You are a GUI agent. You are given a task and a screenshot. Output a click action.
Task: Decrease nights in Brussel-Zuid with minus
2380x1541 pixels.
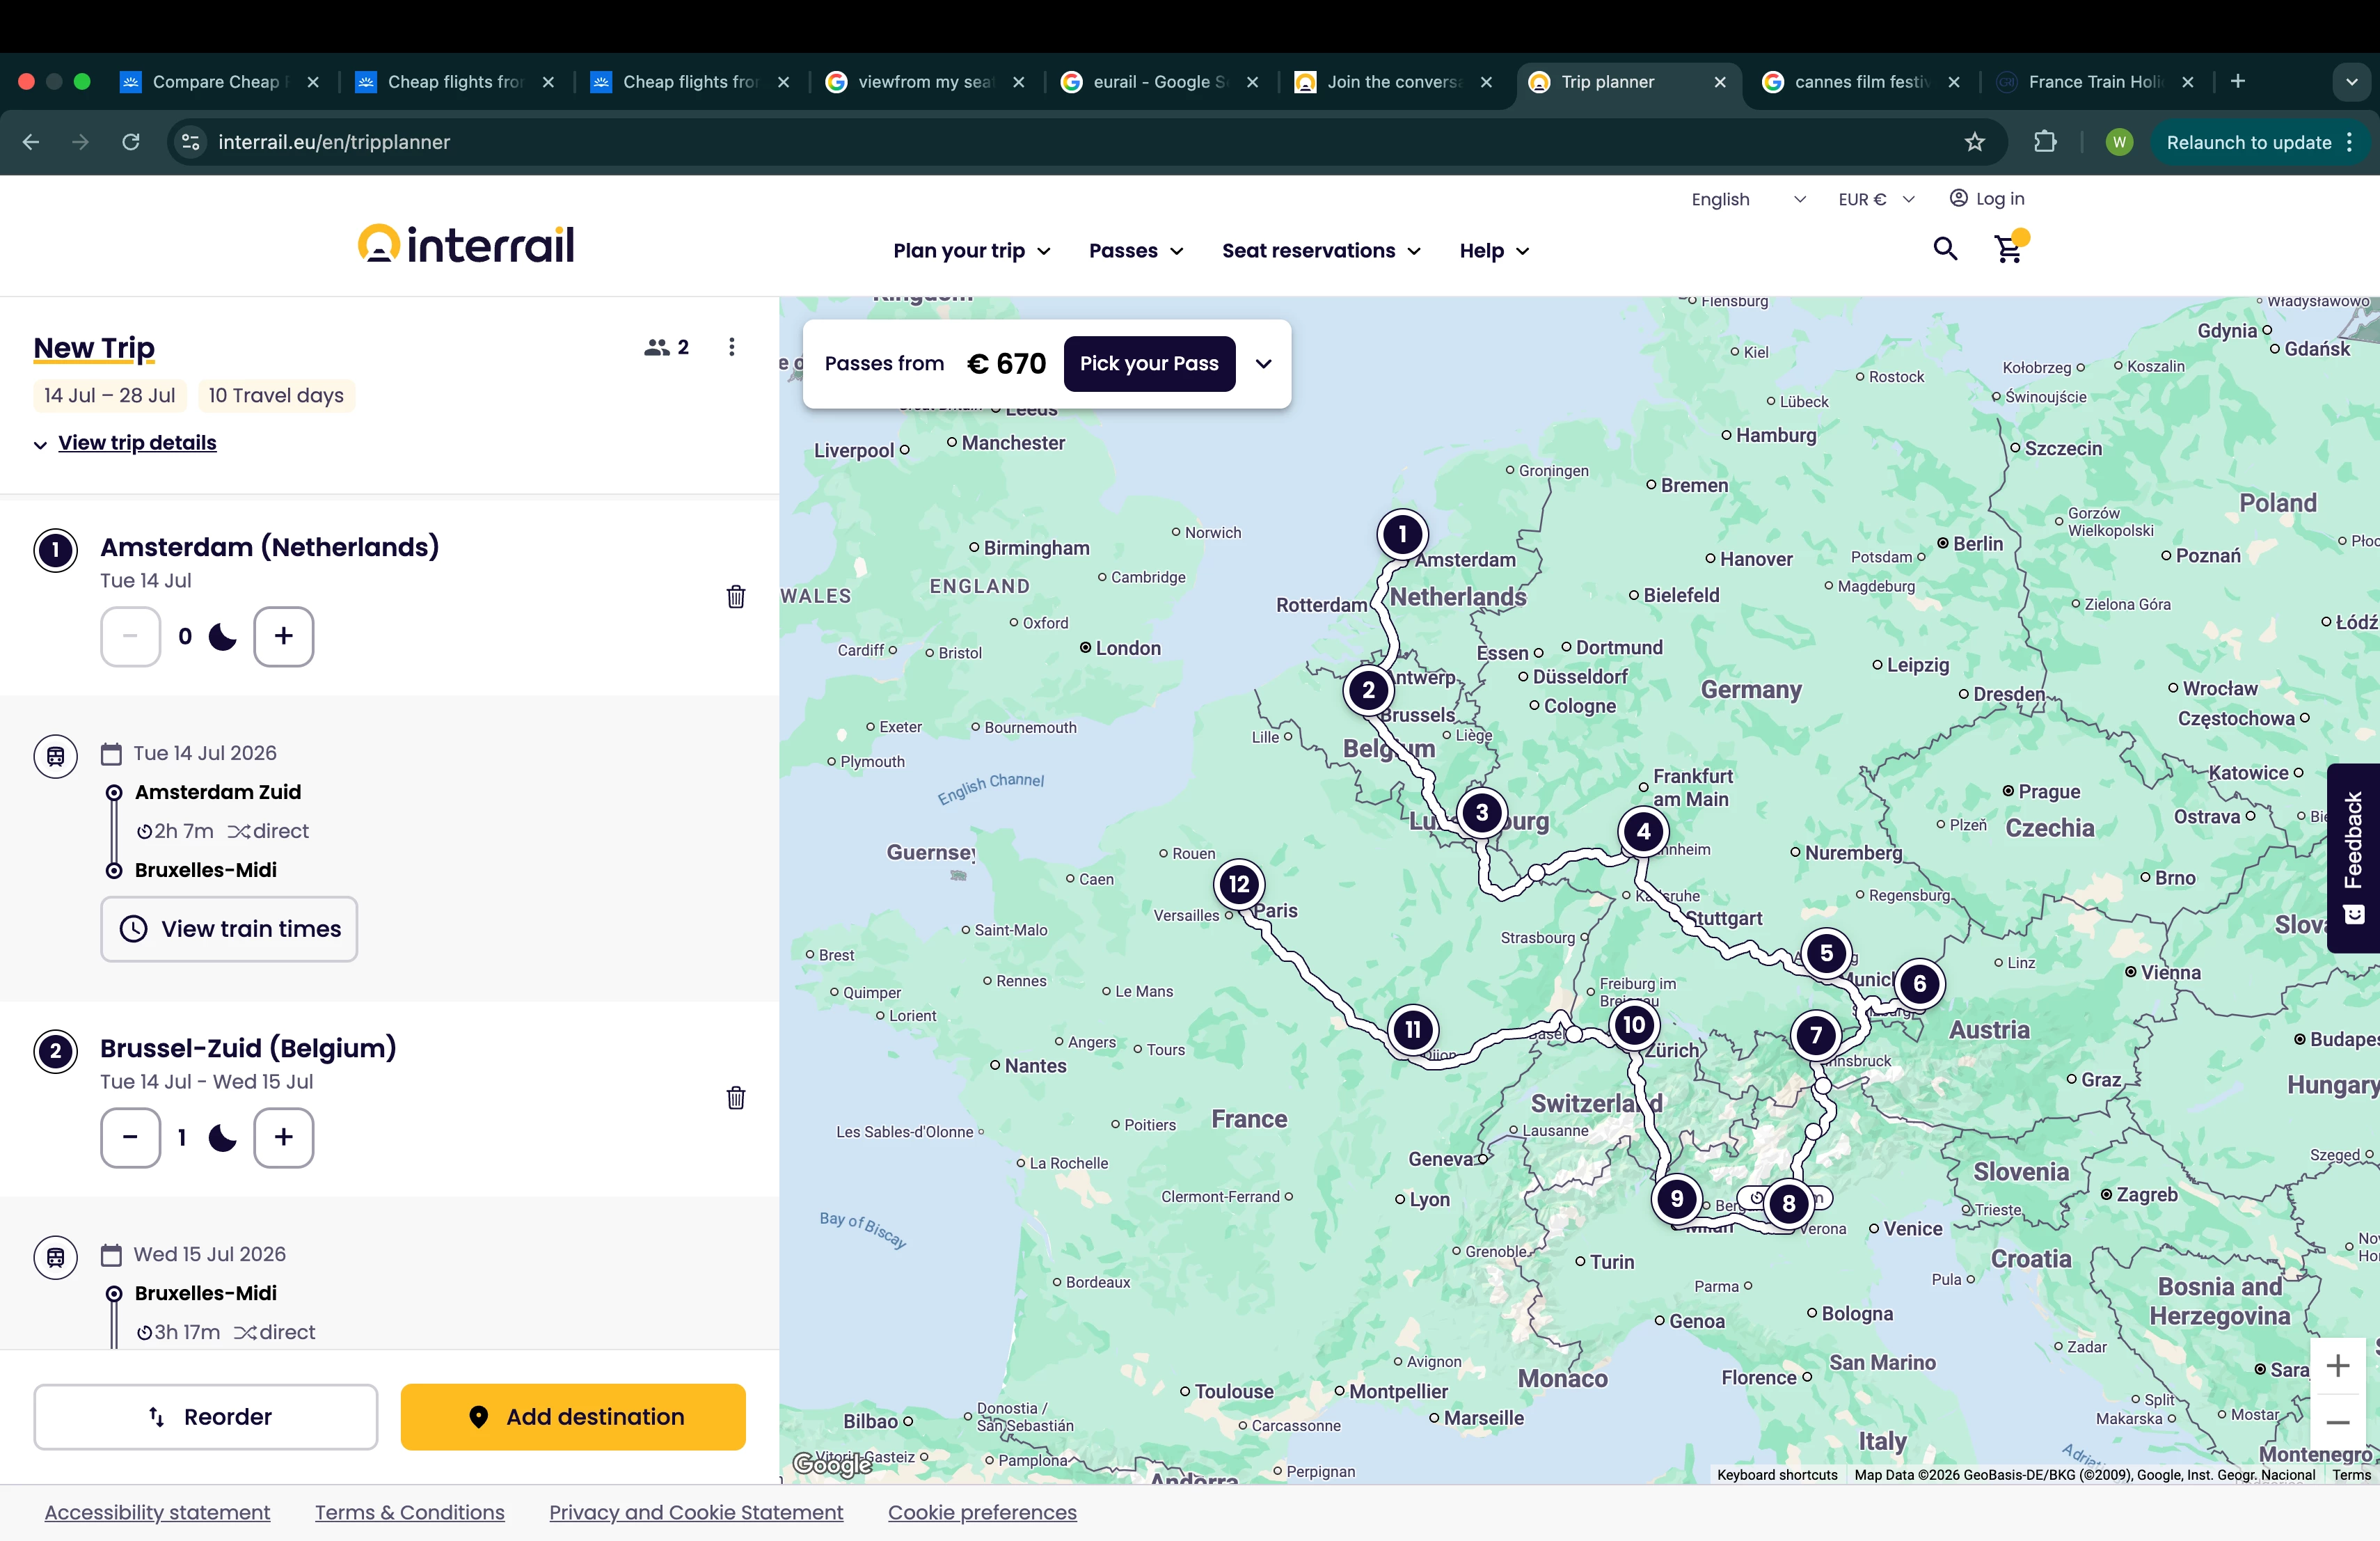coord(130,1137)
